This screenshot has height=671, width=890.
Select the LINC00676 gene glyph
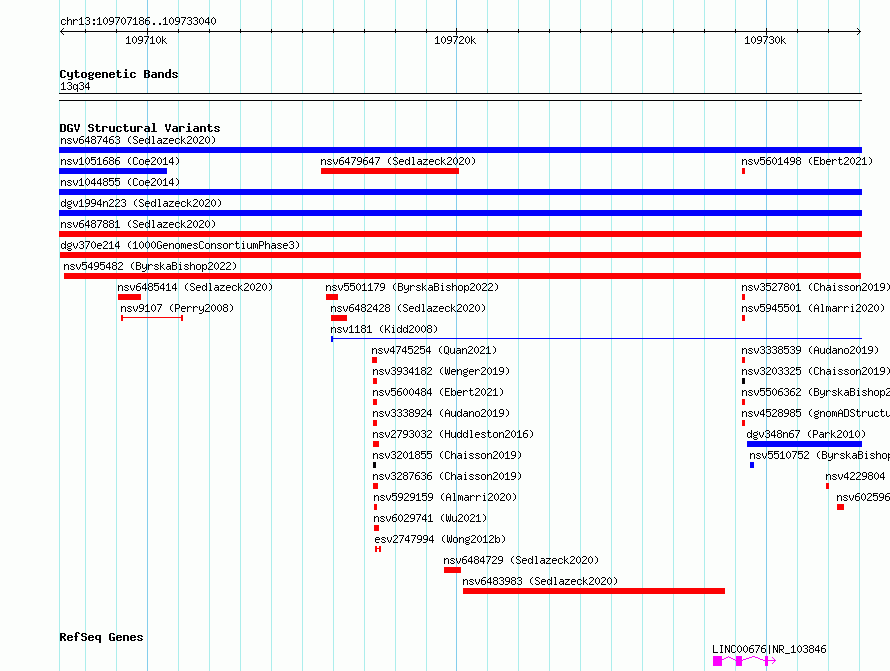click(744, 661)
